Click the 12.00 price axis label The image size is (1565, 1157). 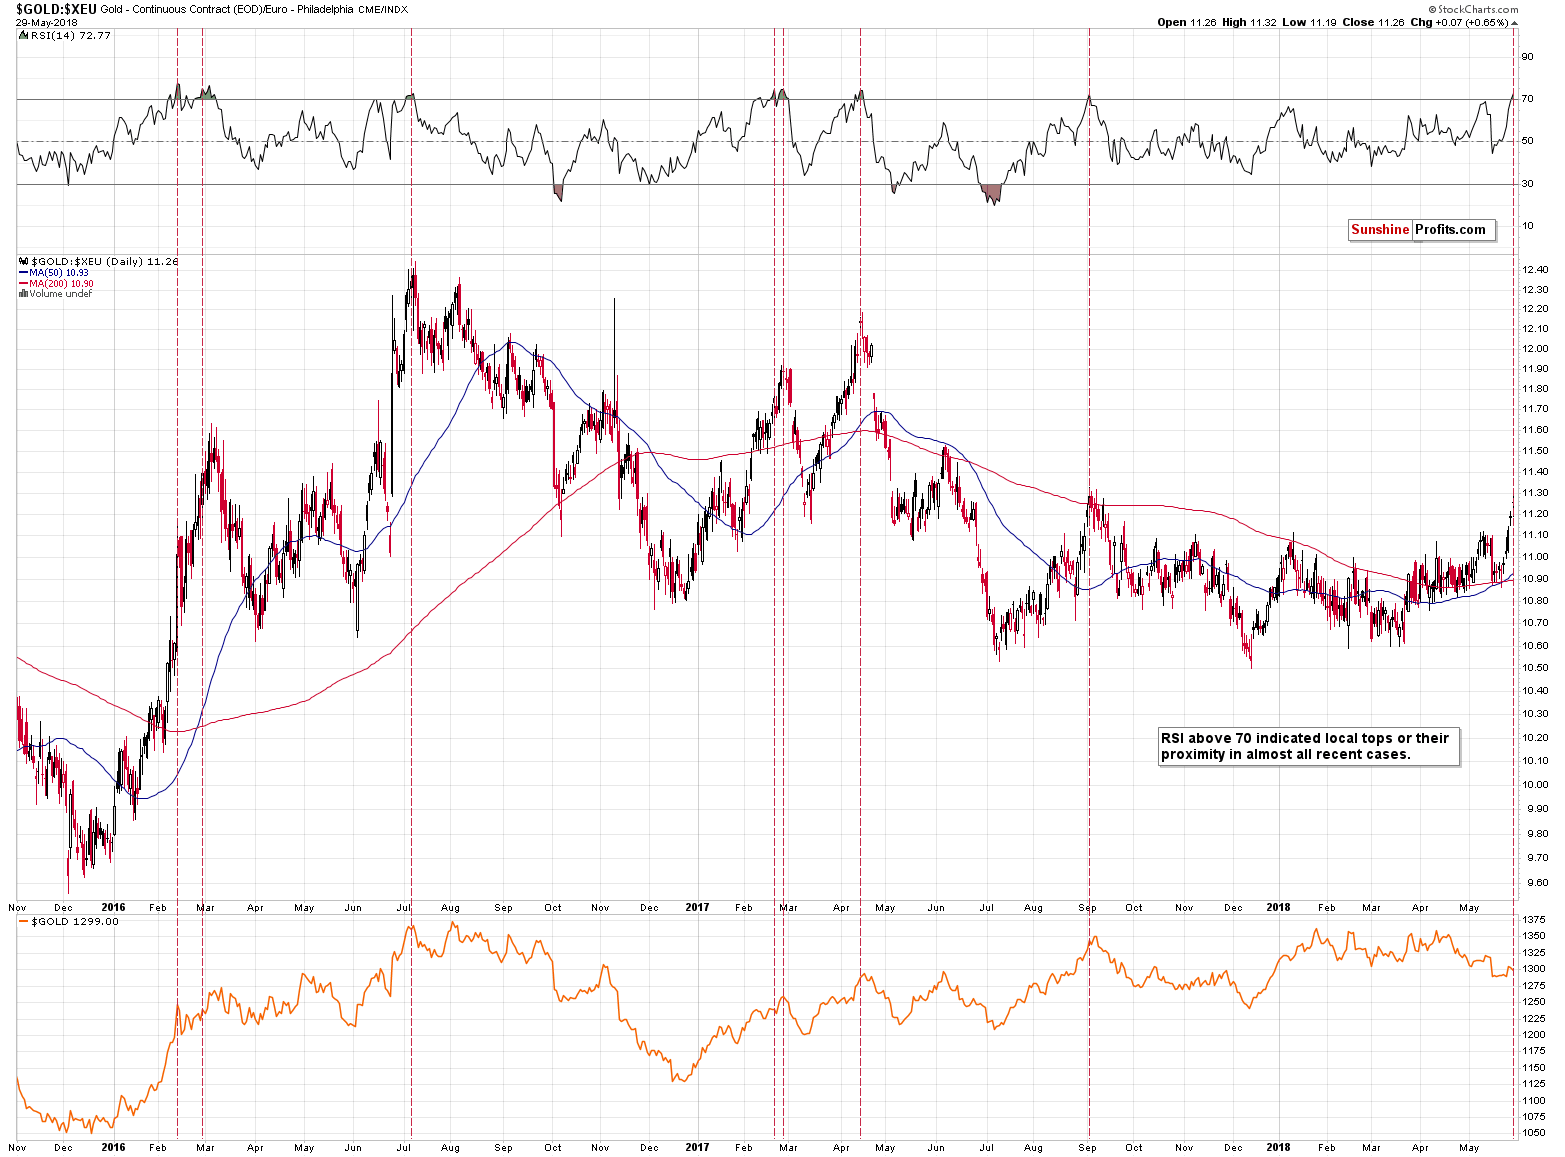[x=1534, y=349]
